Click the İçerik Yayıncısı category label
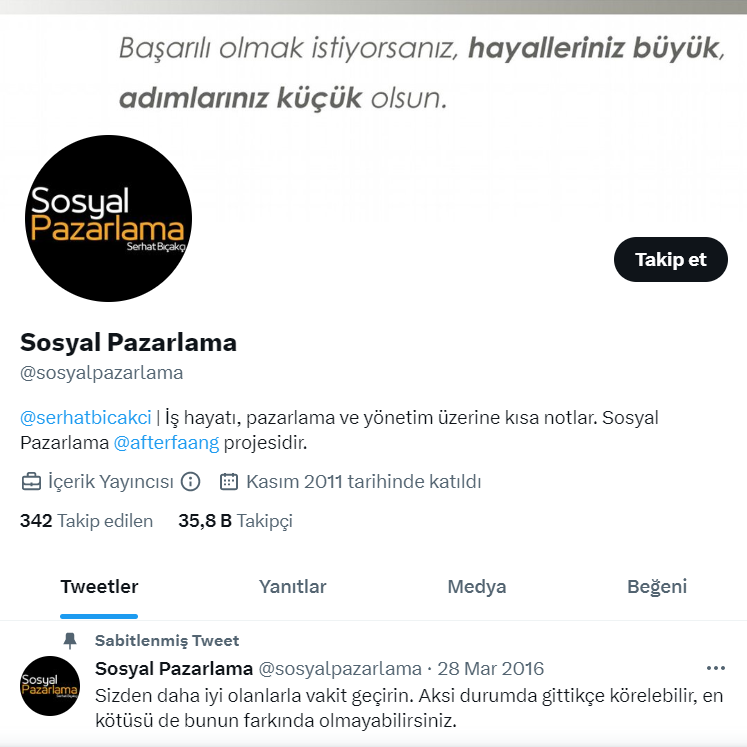This screenshot has height=747, width=747. [x=111, y=482]
